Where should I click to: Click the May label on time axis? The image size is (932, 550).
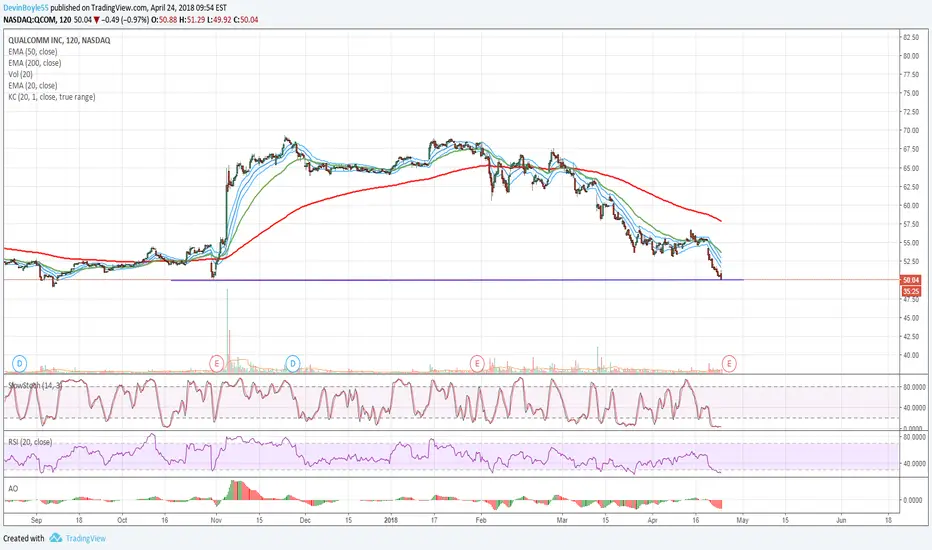pyautogui.click(x=742, y=520)
